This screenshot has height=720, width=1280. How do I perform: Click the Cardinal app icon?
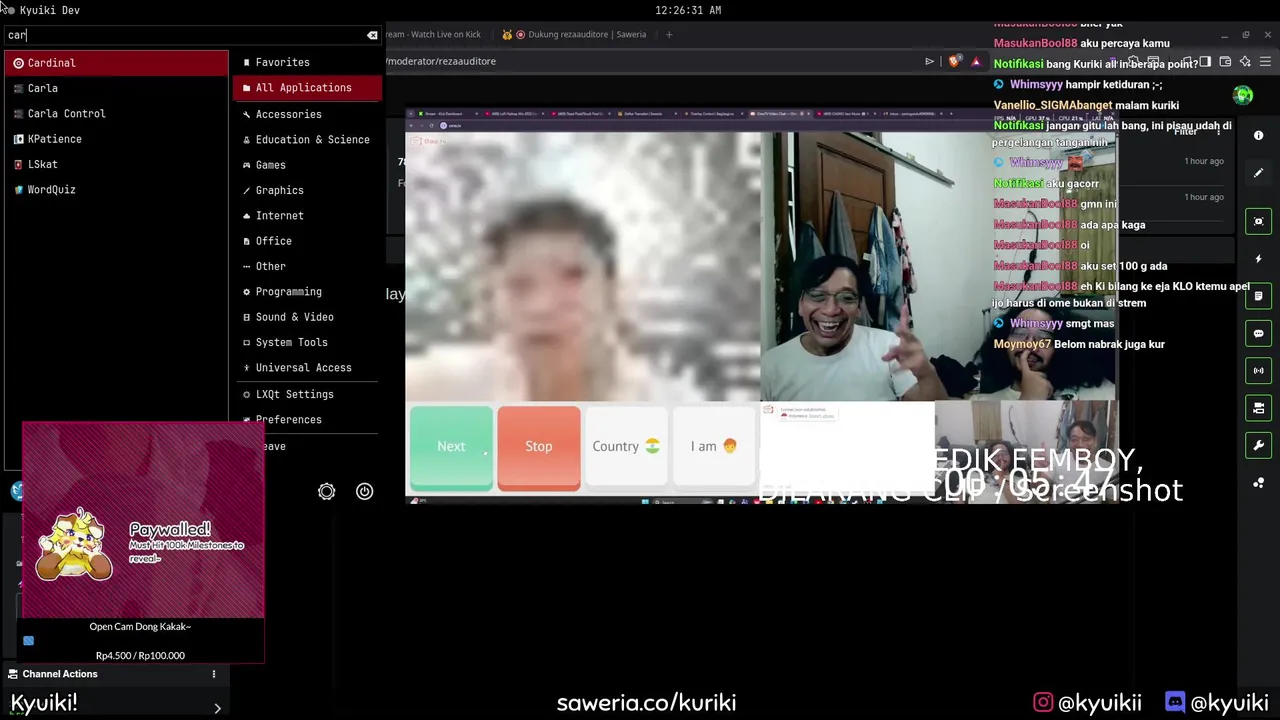click(x=18, y=63)
